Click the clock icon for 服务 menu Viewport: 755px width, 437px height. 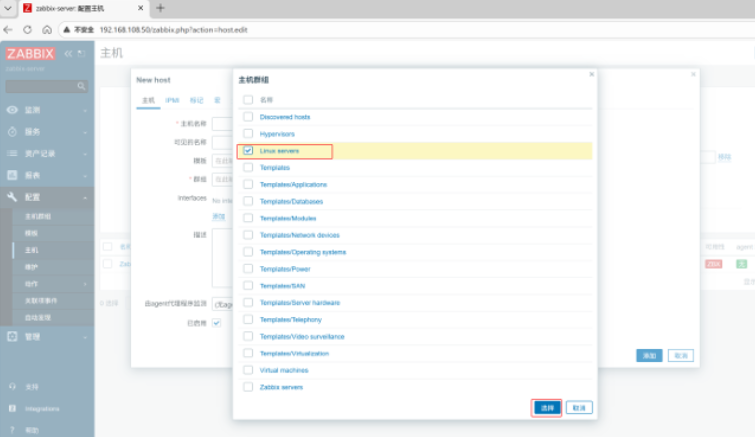pyautogui.click(x=12, y=131)
